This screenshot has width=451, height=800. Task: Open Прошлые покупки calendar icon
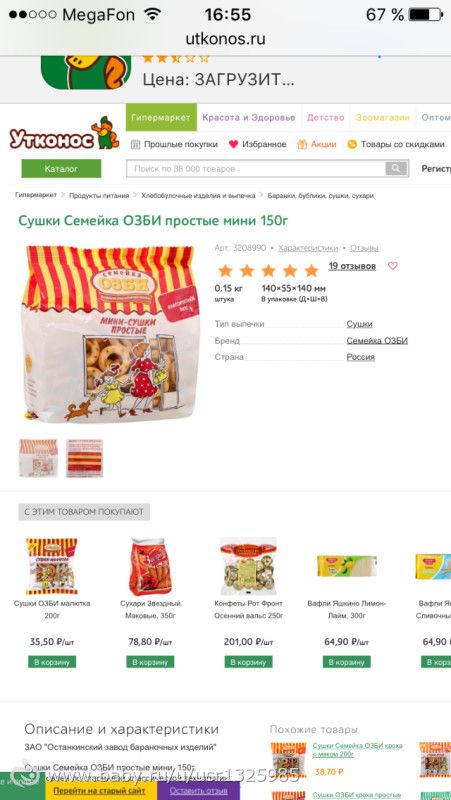pyautogui.click(x=135, y=144)
